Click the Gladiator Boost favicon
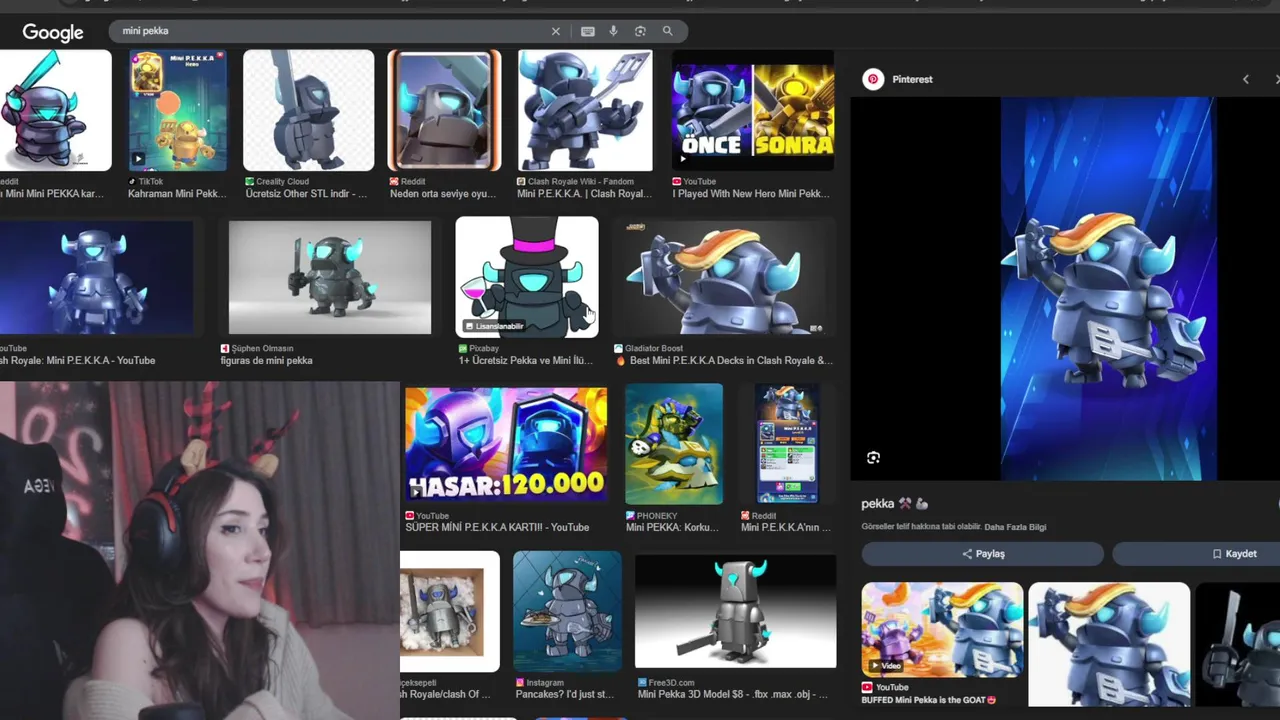 pos(619,349)
